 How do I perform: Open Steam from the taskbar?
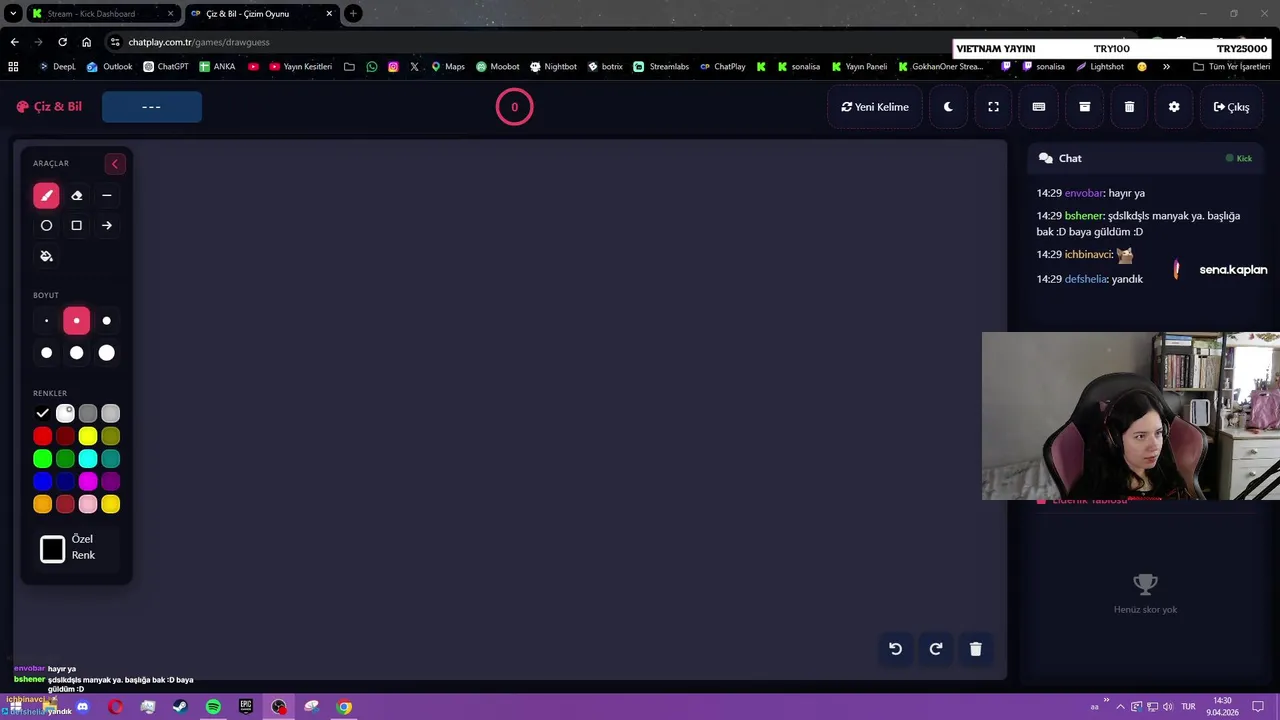tap(180, 707)
